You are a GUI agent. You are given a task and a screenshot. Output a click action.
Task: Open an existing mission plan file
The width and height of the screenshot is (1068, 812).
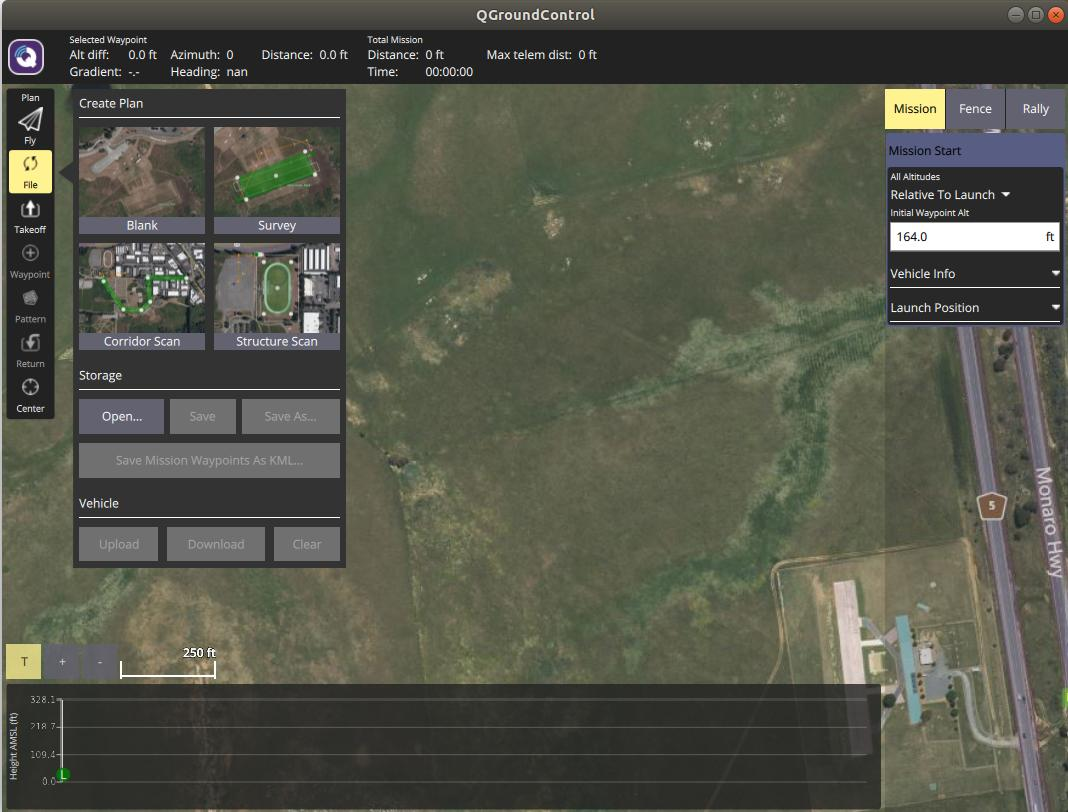[121, 416]
